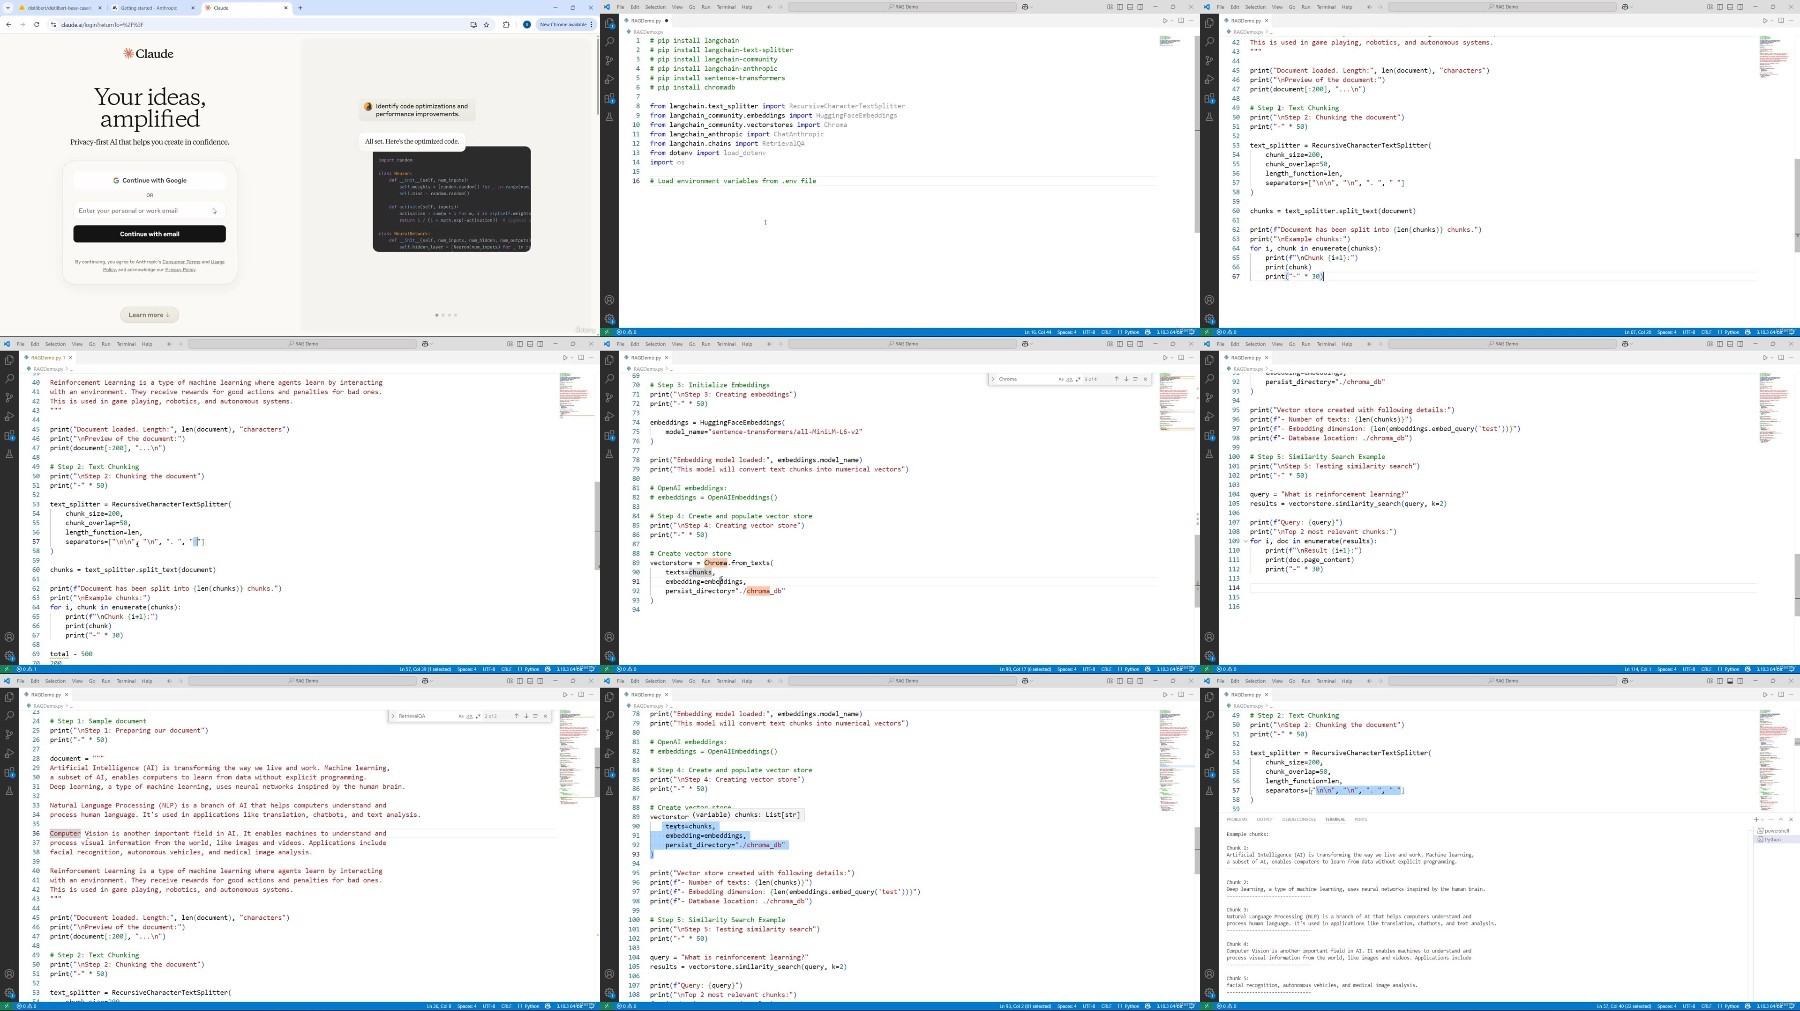
Task: Switch to PORTS tab in terminal panel
Action: click(x=1360, y=819)
